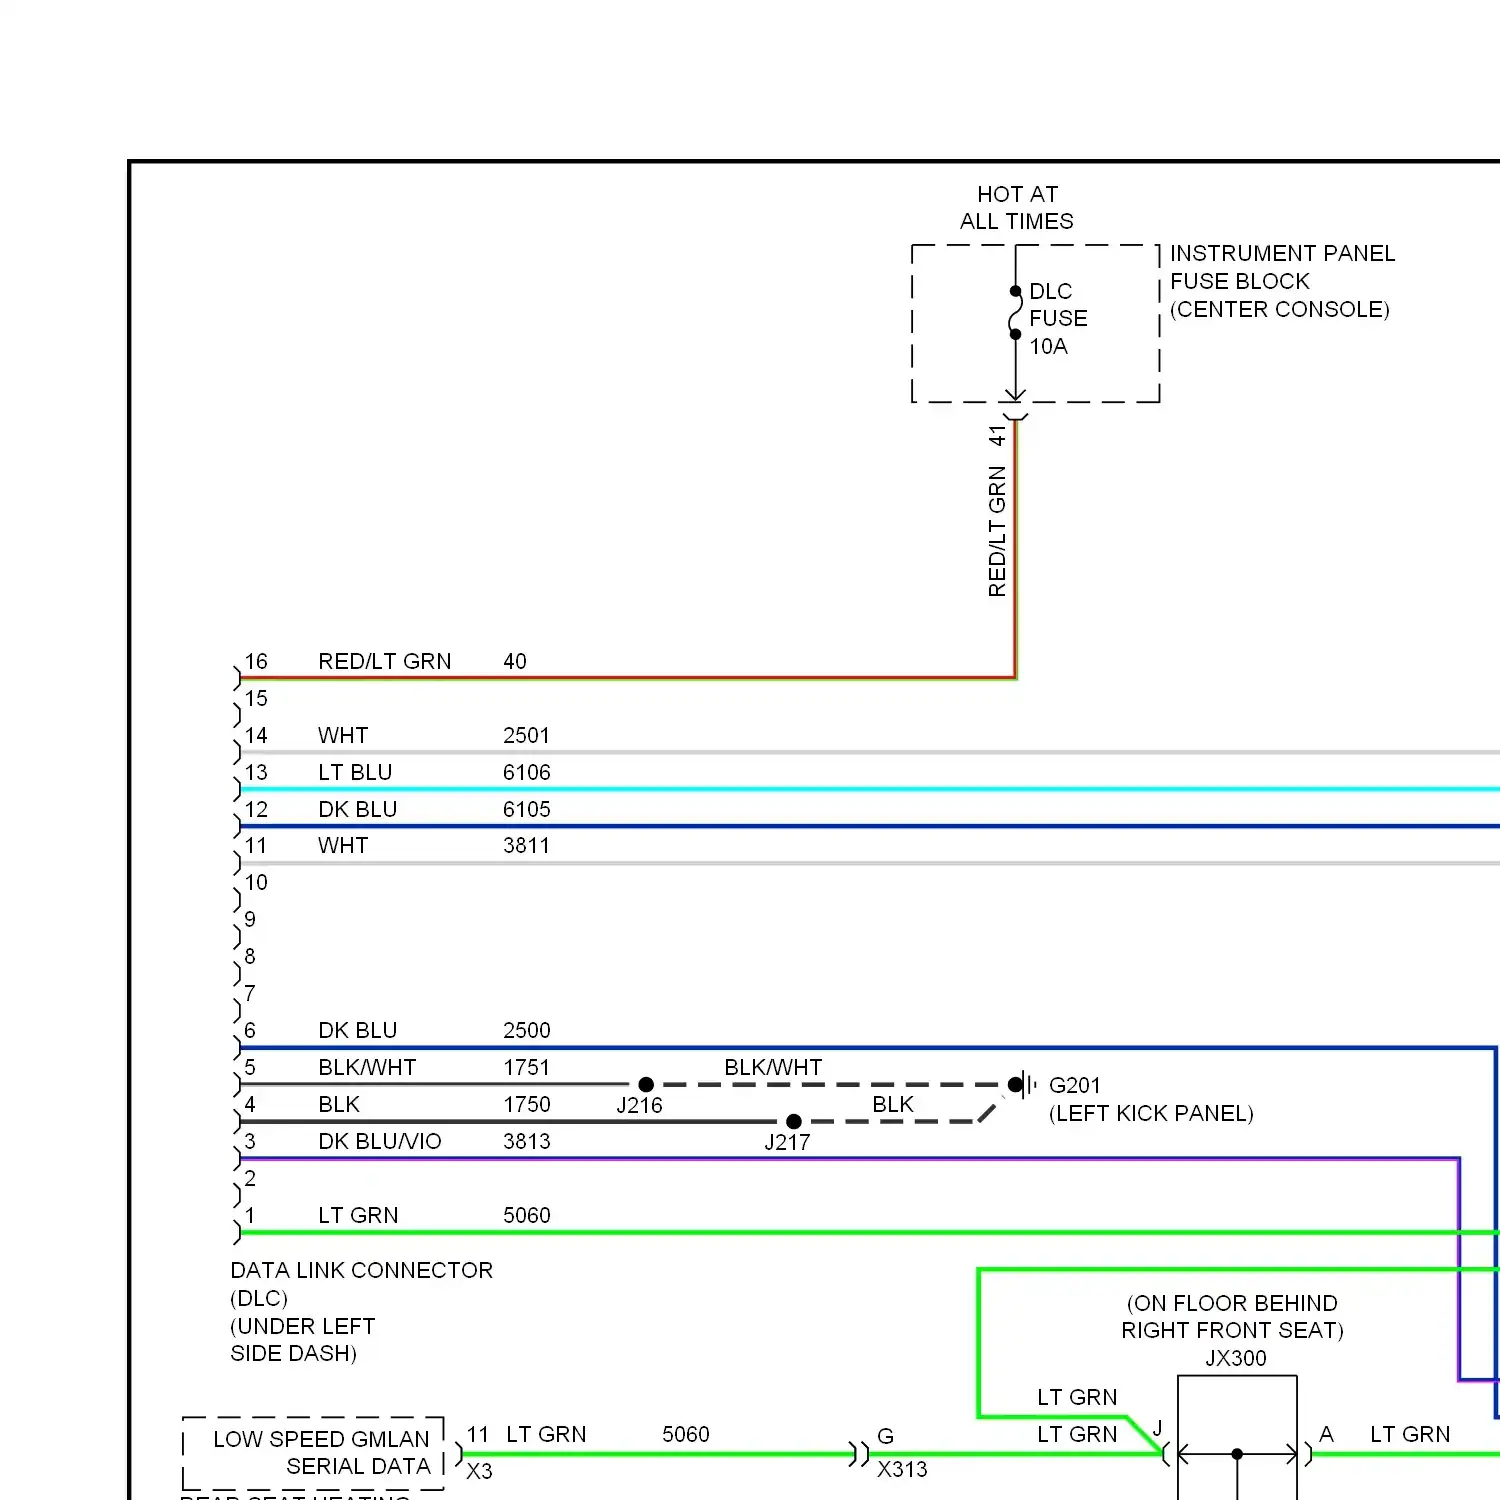Click the 'DK BLU/VIO' wire color label

pyautogui.click(x=379, y=1141)
